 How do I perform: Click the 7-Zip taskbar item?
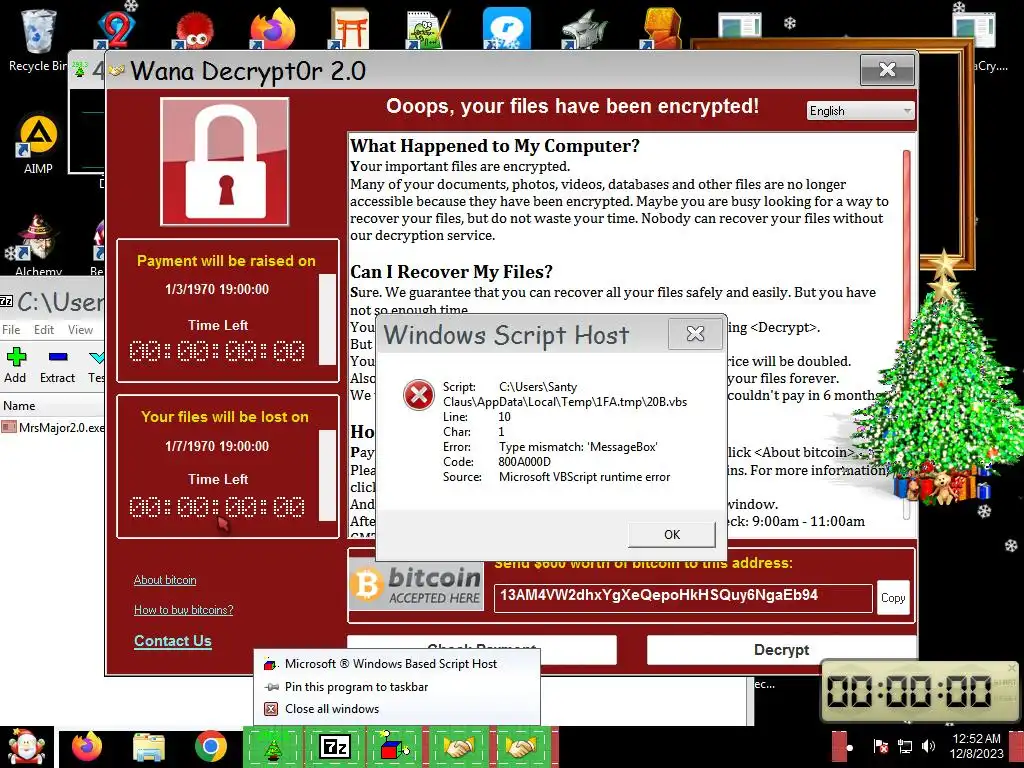(334, 747)
